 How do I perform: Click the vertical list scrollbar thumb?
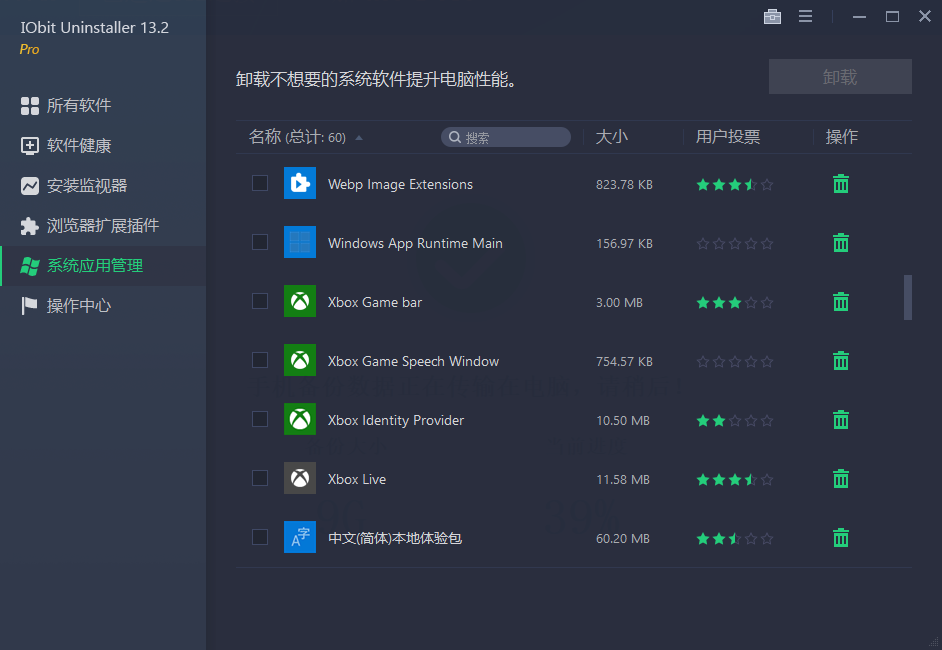(908, 297)
